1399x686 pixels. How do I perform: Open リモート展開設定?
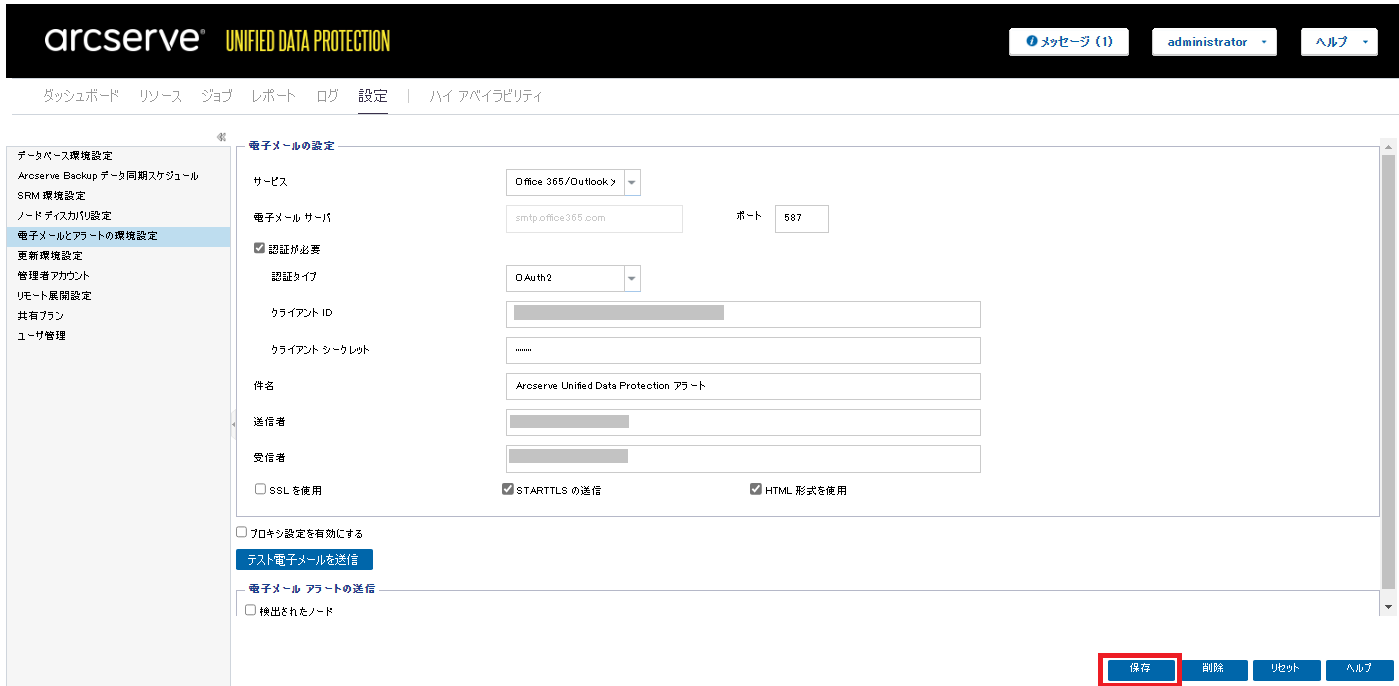click(x=118, y=296)
